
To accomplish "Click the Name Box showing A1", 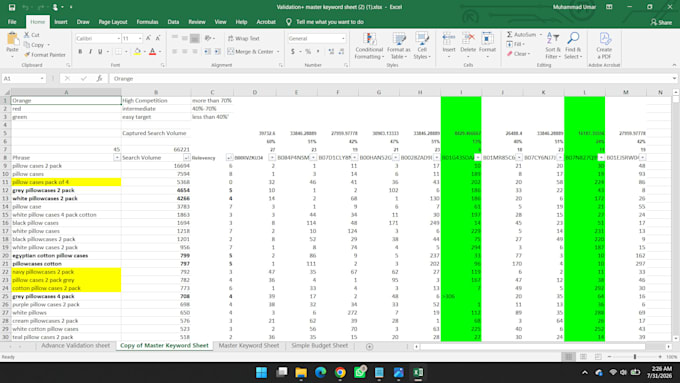I will (x=22, y=79).
